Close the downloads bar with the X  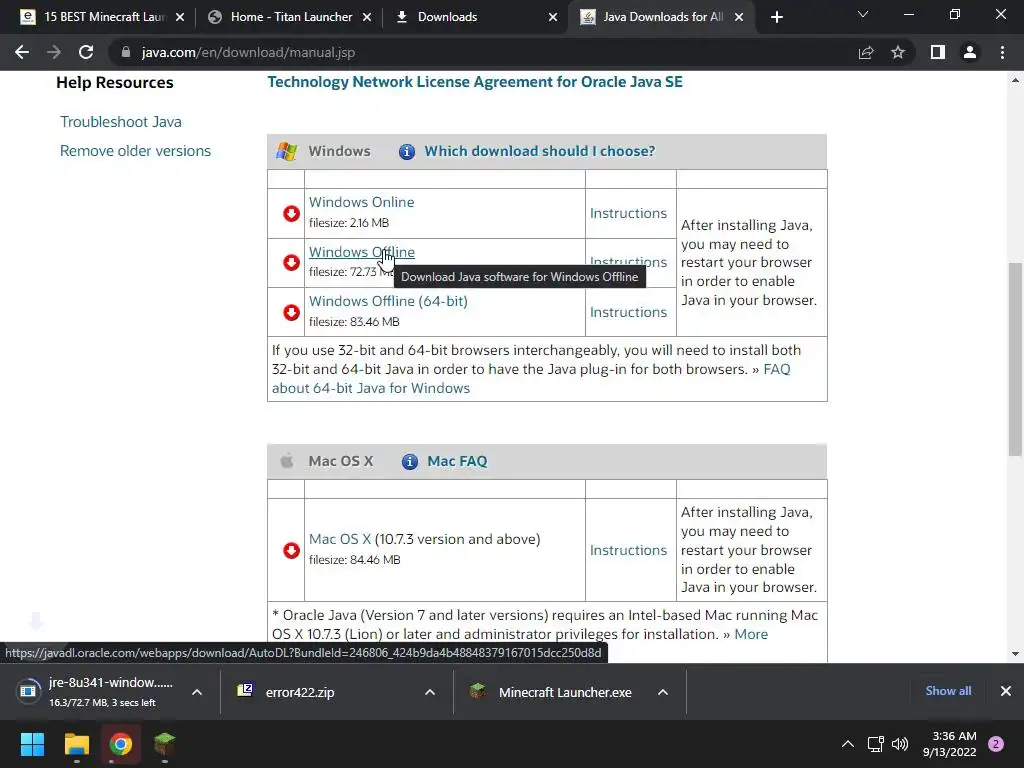1006,691
